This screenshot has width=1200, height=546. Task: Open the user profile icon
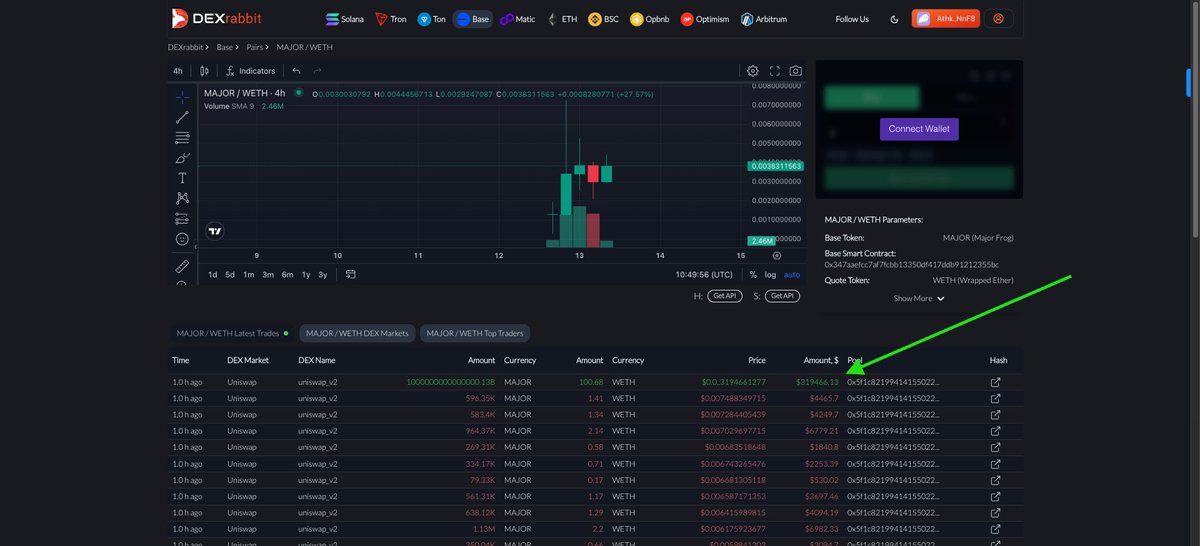(x=998, y=19)
